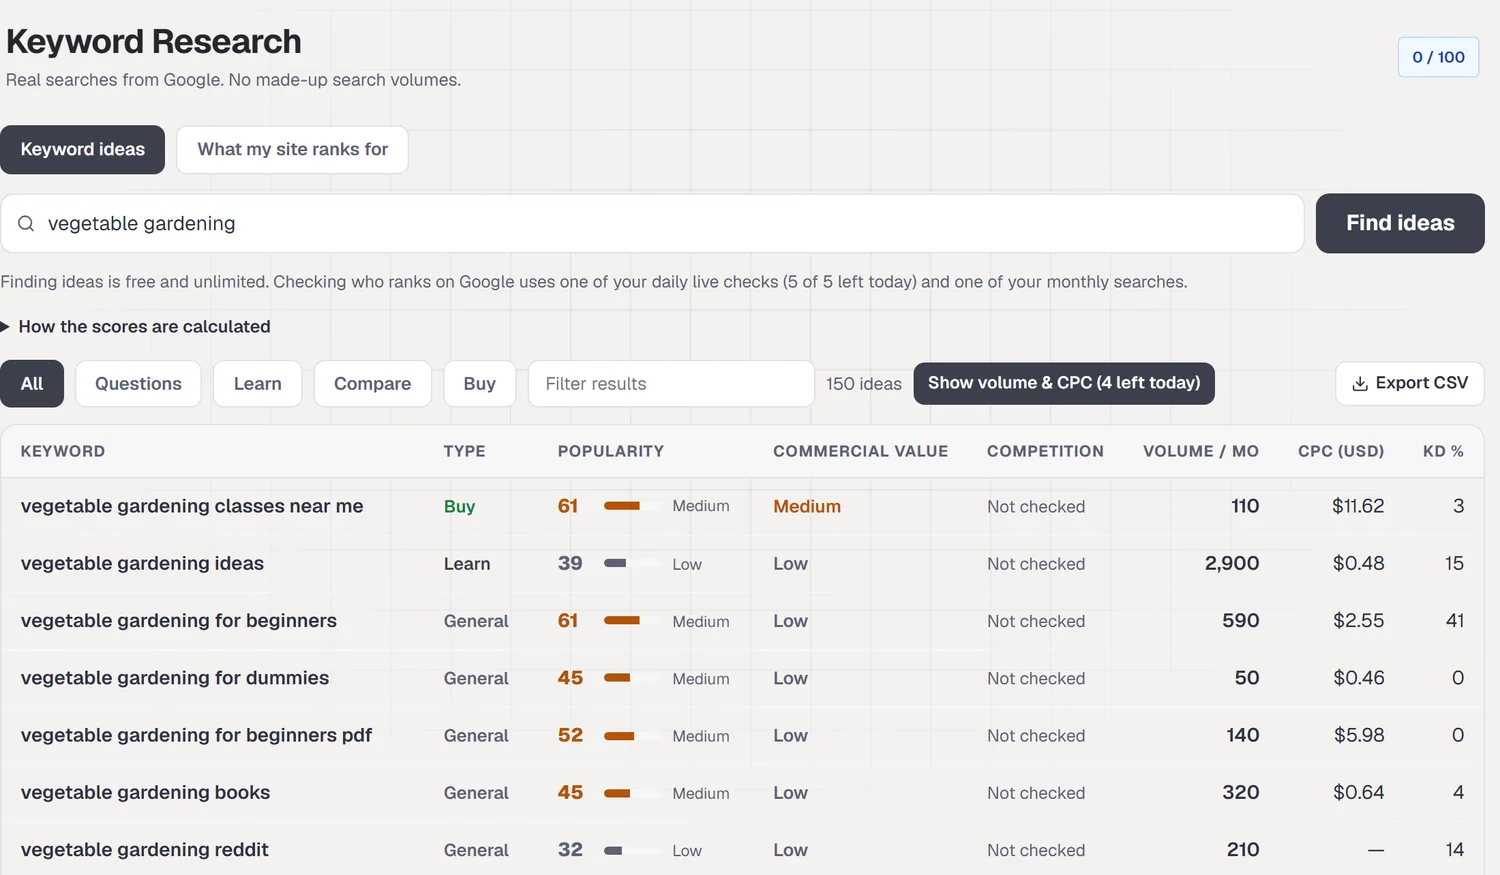
Task: Sort by COMPETITION column header
Action: (1045, 451)
